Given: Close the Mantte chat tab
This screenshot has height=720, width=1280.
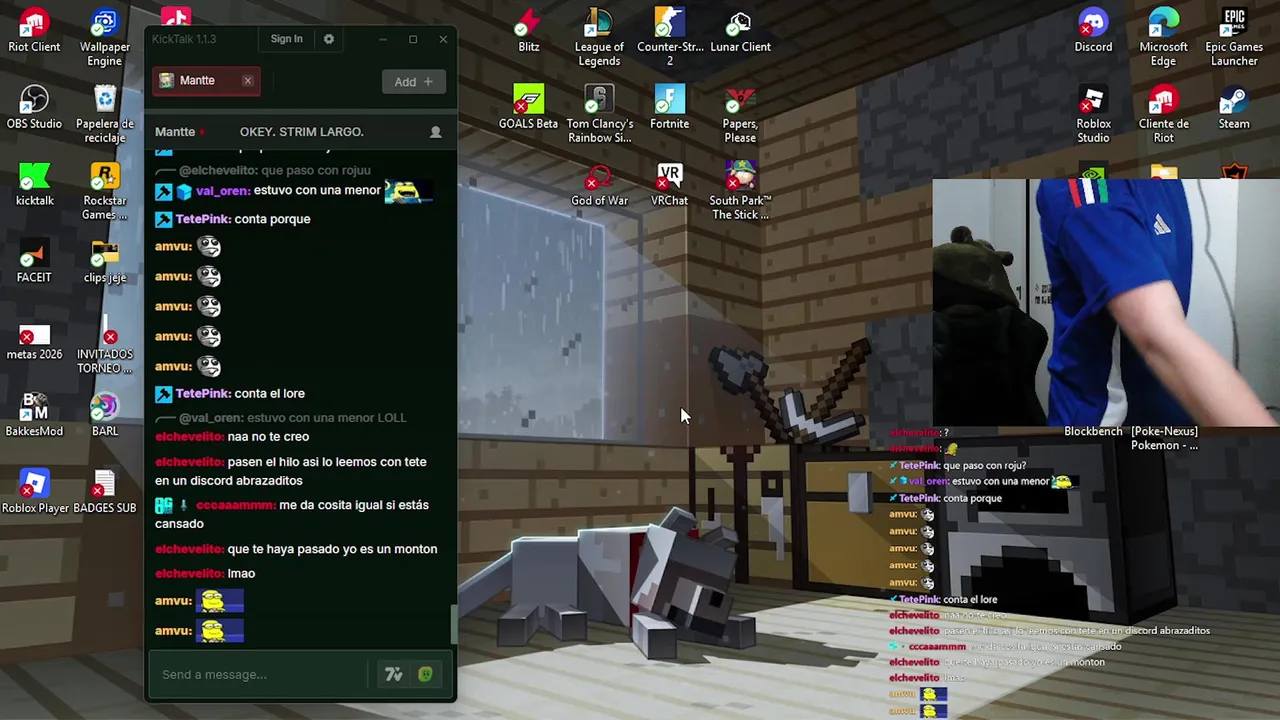Looking at the screenshot, I should [x=248, y=81].
